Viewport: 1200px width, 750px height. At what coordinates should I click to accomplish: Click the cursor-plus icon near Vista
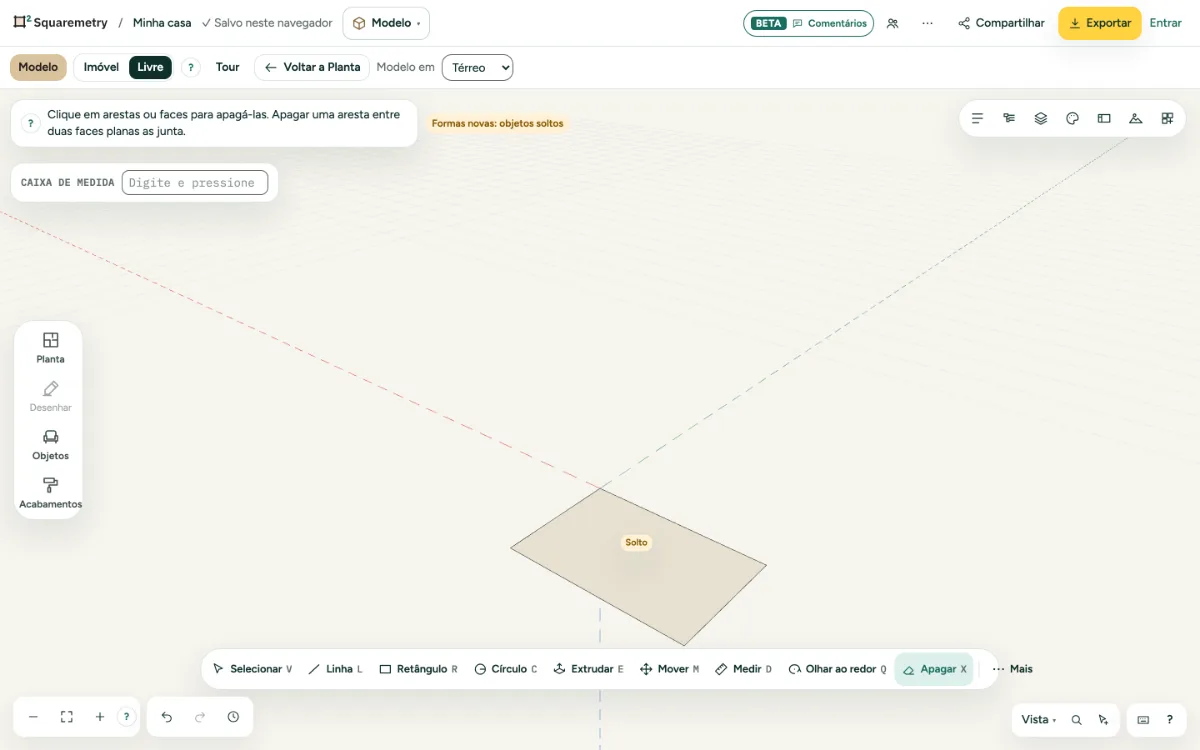click(1103, 720)
